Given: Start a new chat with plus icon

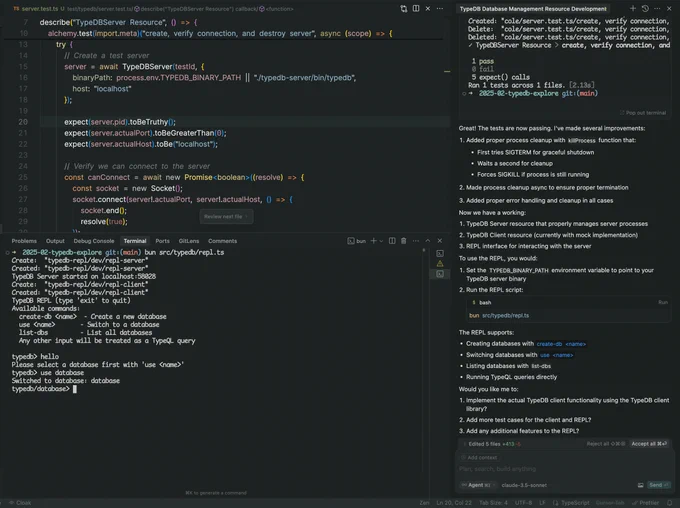Looking at the screenshot, I should tap(633, 9).
